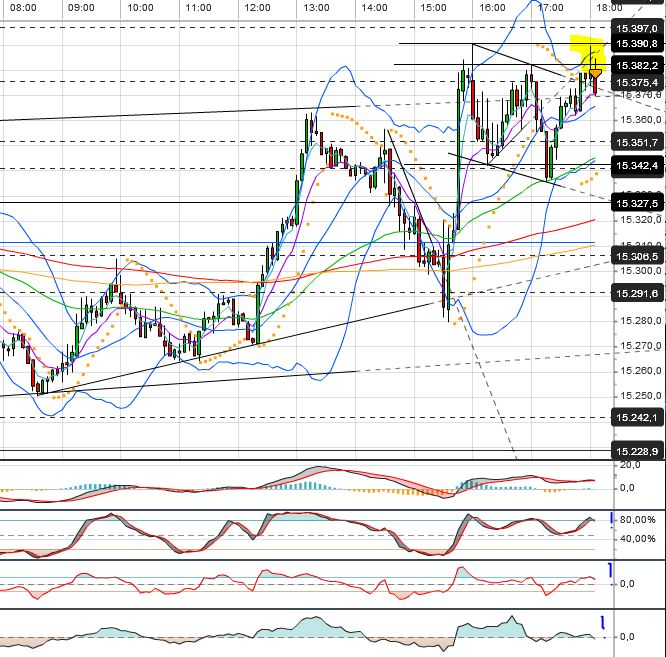Click the 17:00 time axis label

pos(550,8)
